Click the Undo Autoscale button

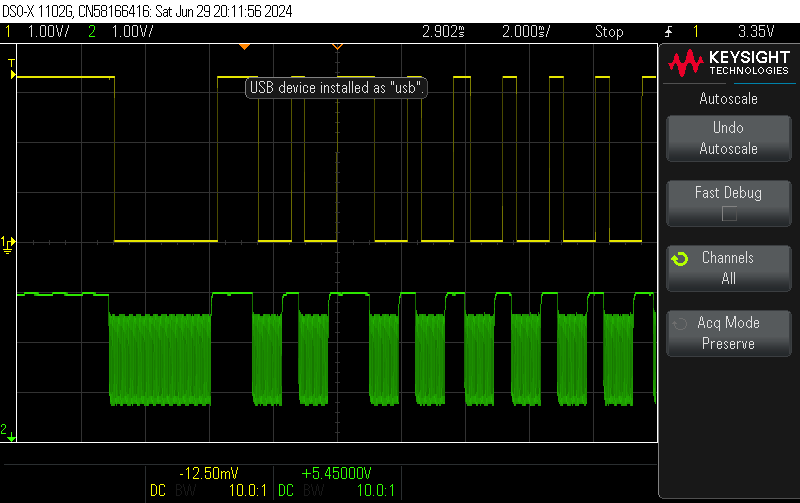(729, 138)
